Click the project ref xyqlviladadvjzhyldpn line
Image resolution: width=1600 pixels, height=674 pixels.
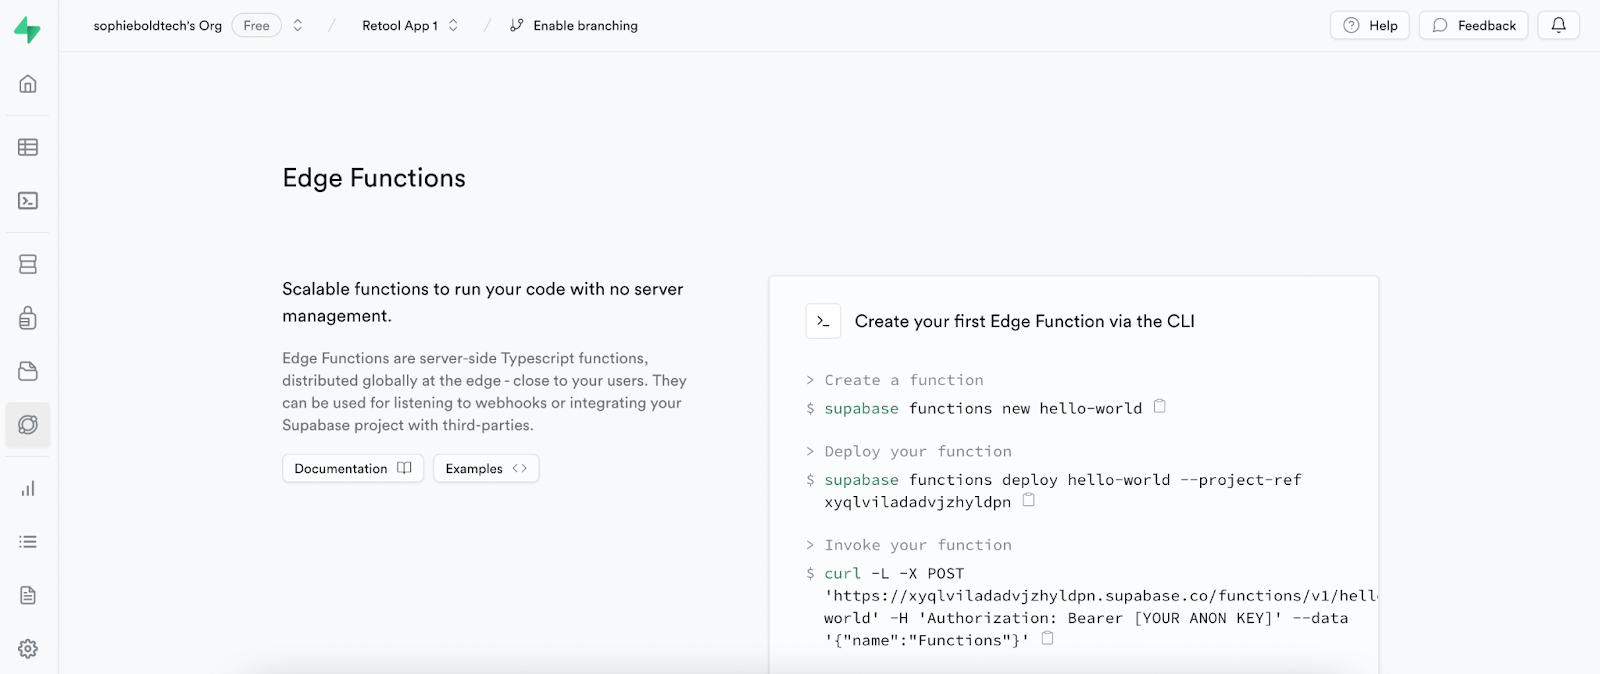point(917,502)
